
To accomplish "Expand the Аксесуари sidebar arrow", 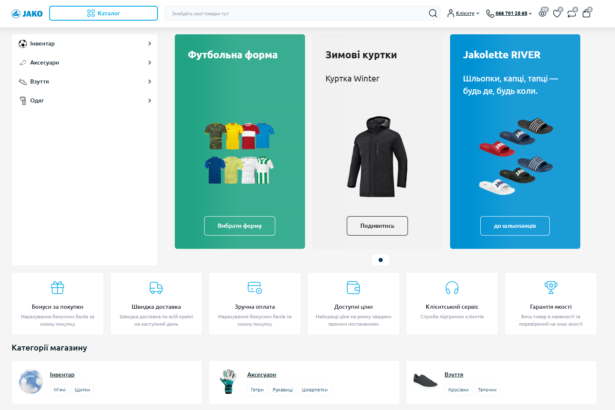I will pyautogui.click(x=149, y=62).
